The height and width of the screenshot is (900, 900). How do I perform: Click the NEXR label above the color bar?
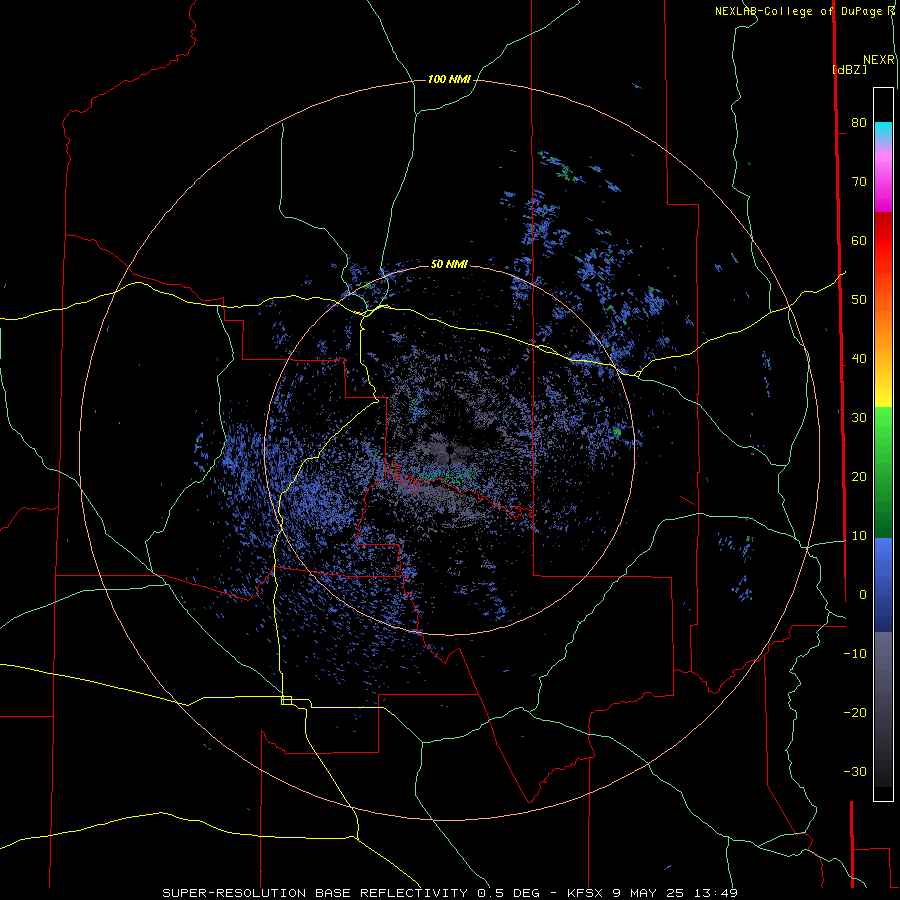(x=879, y=60)
